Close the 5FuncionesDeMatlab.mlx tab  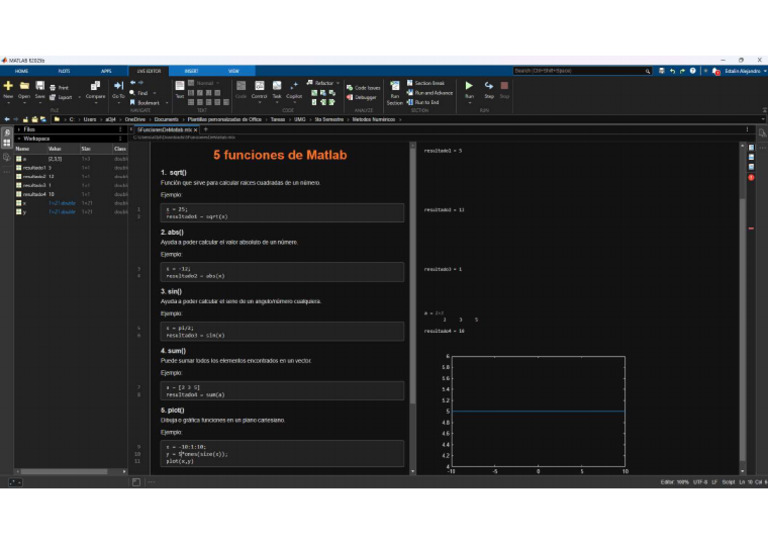pyautogui.click(x=195, y=130)
